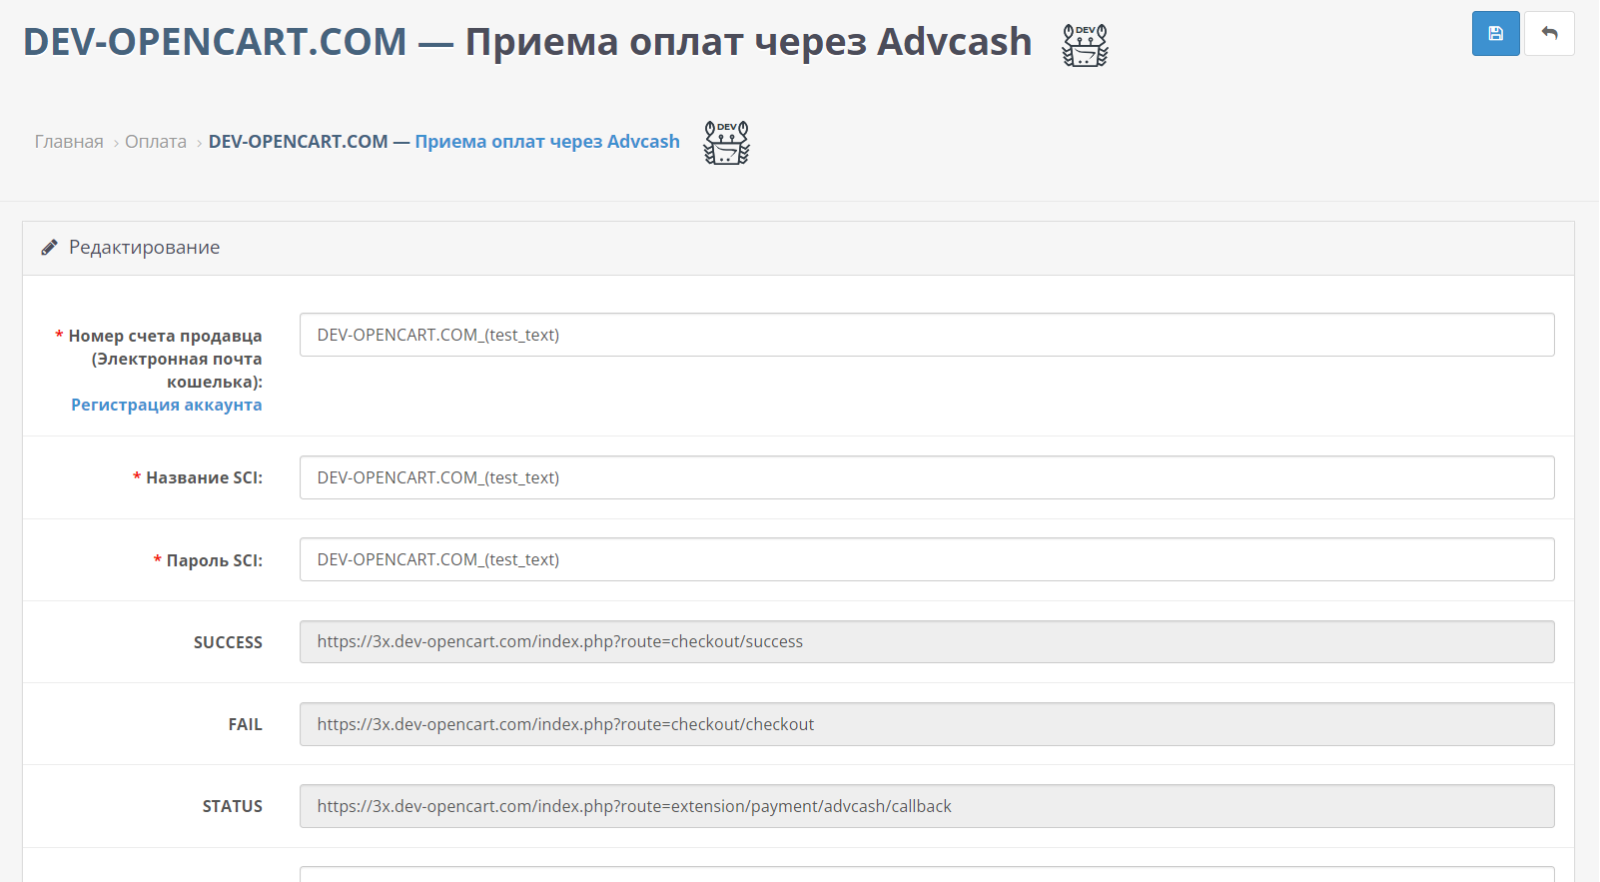The height and width of the screenshot is (882, 1600).
Task: Click the blue save floppy-disk button
Action: click(x=1495, y=34)
